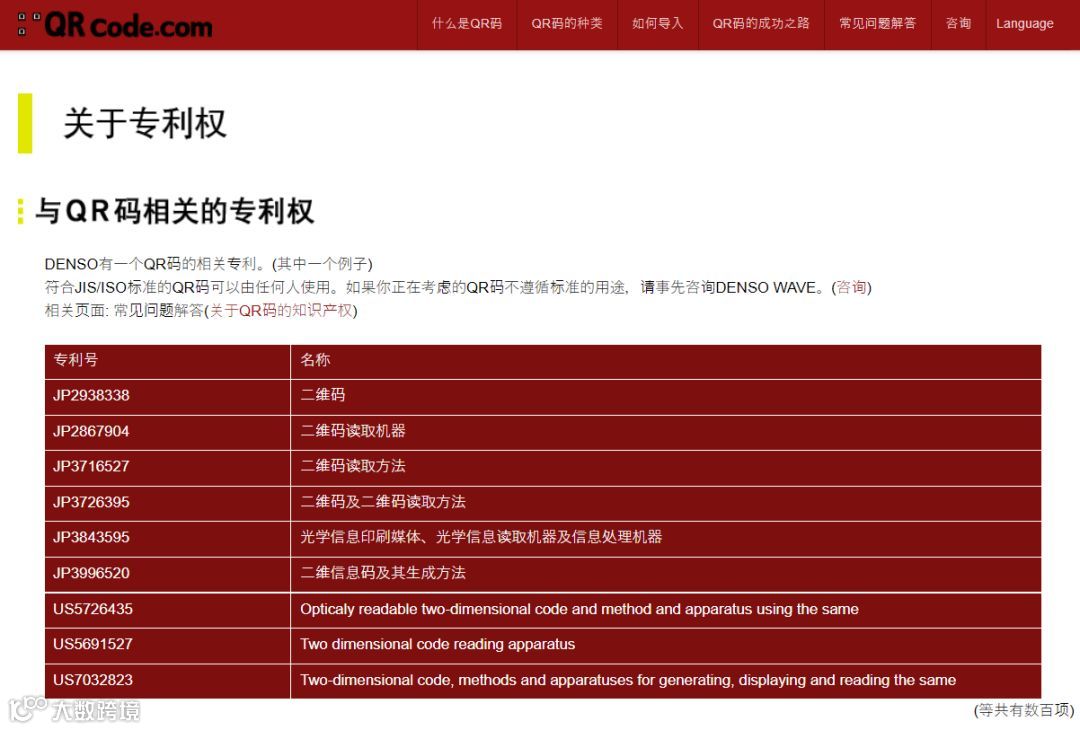Select patent number US5691527
Screen dimensions: 1080x730
[x=93, y=644]
